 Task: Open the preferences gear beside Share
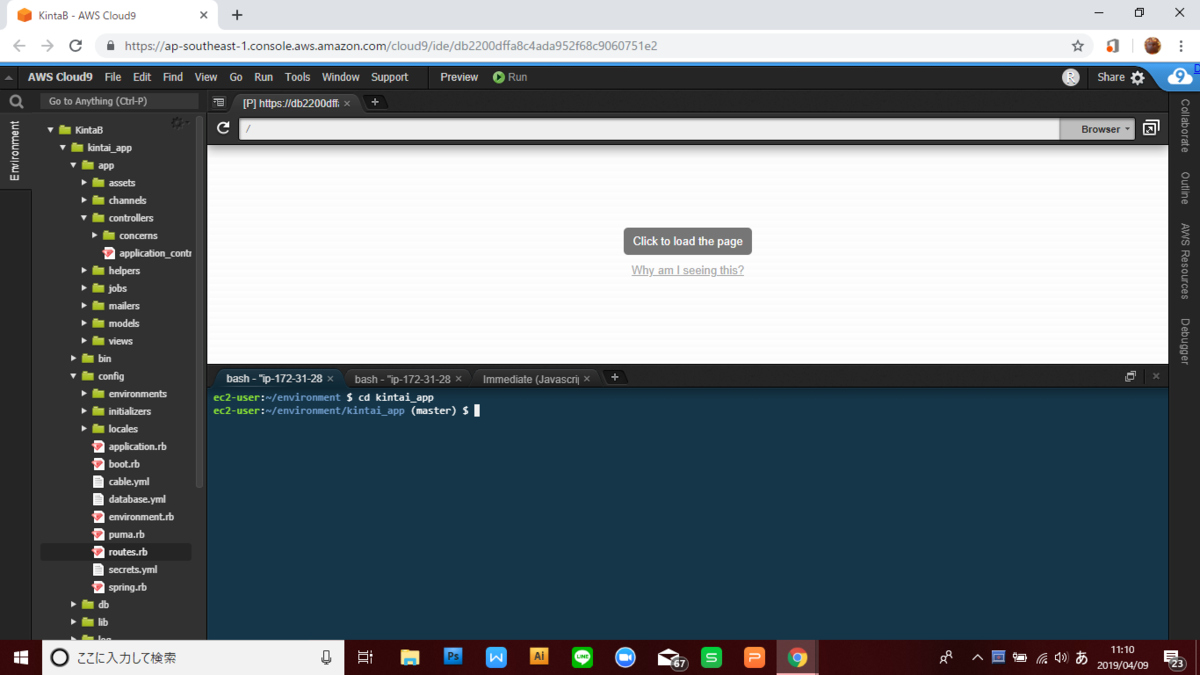(x=1138, y=77)
